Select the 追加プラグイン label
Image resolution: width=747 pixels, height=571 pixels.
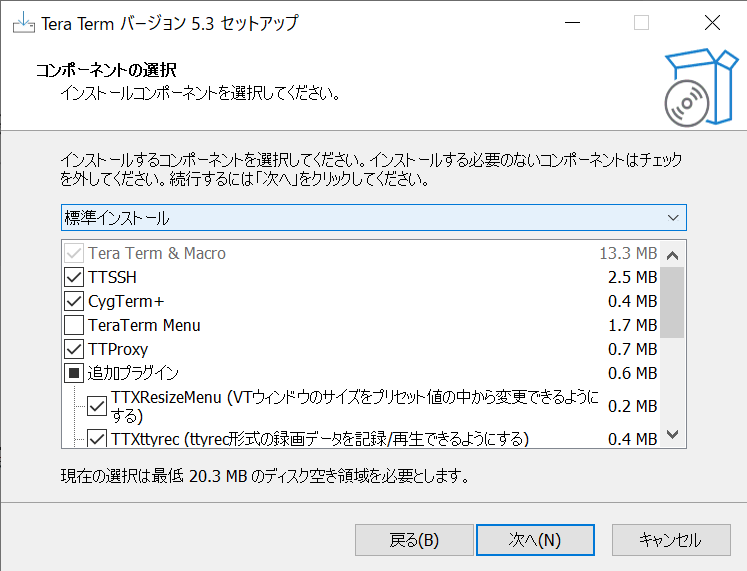tap(133, 373)
